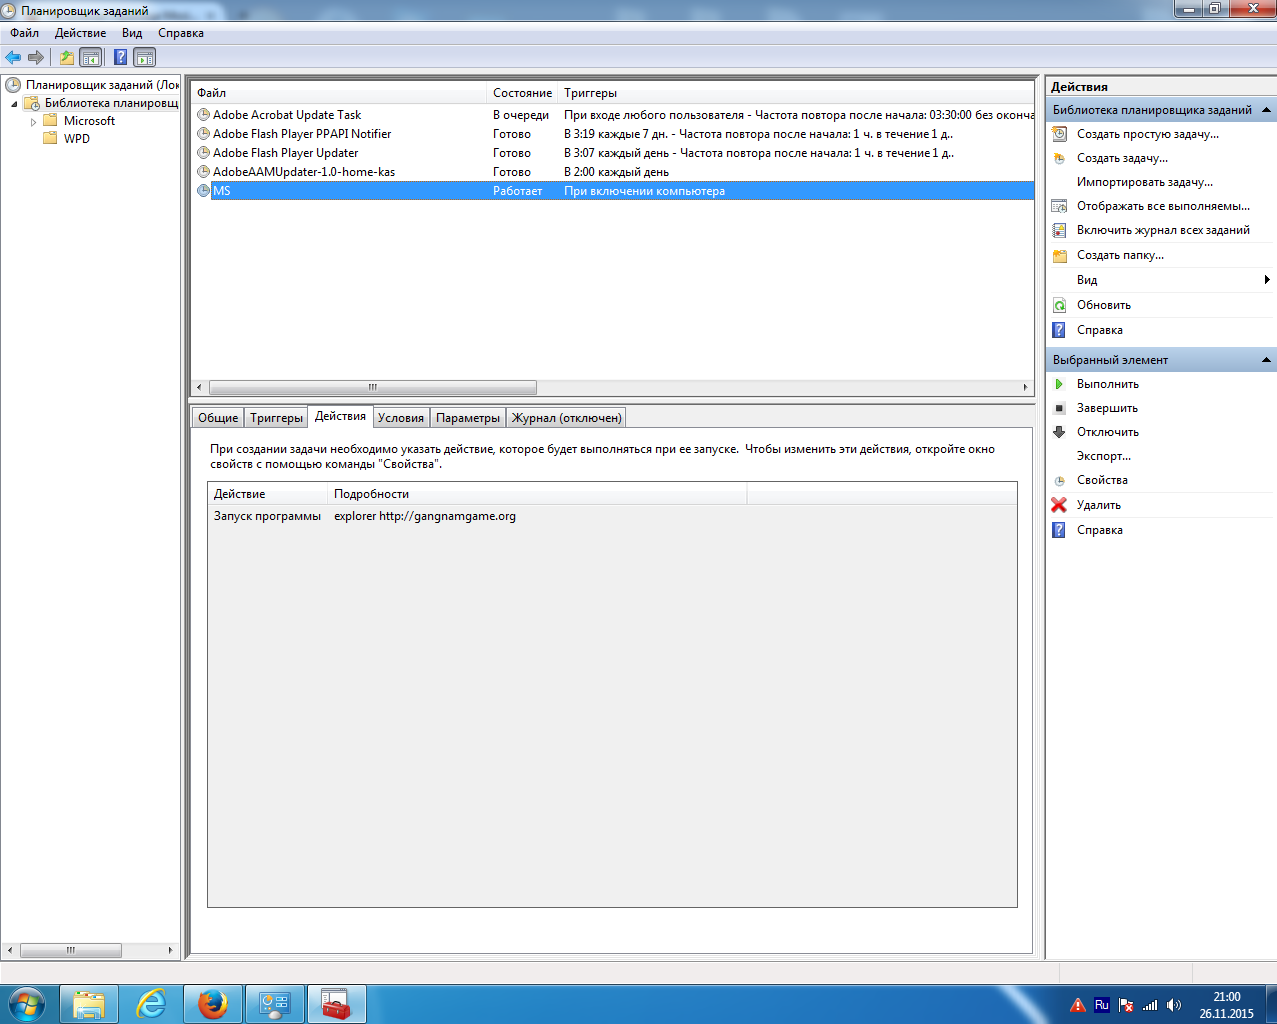This screenshot has height=1024, width=1277.
Task: Click the green Run arrow icon
Action: click(x=1060, y=384)
